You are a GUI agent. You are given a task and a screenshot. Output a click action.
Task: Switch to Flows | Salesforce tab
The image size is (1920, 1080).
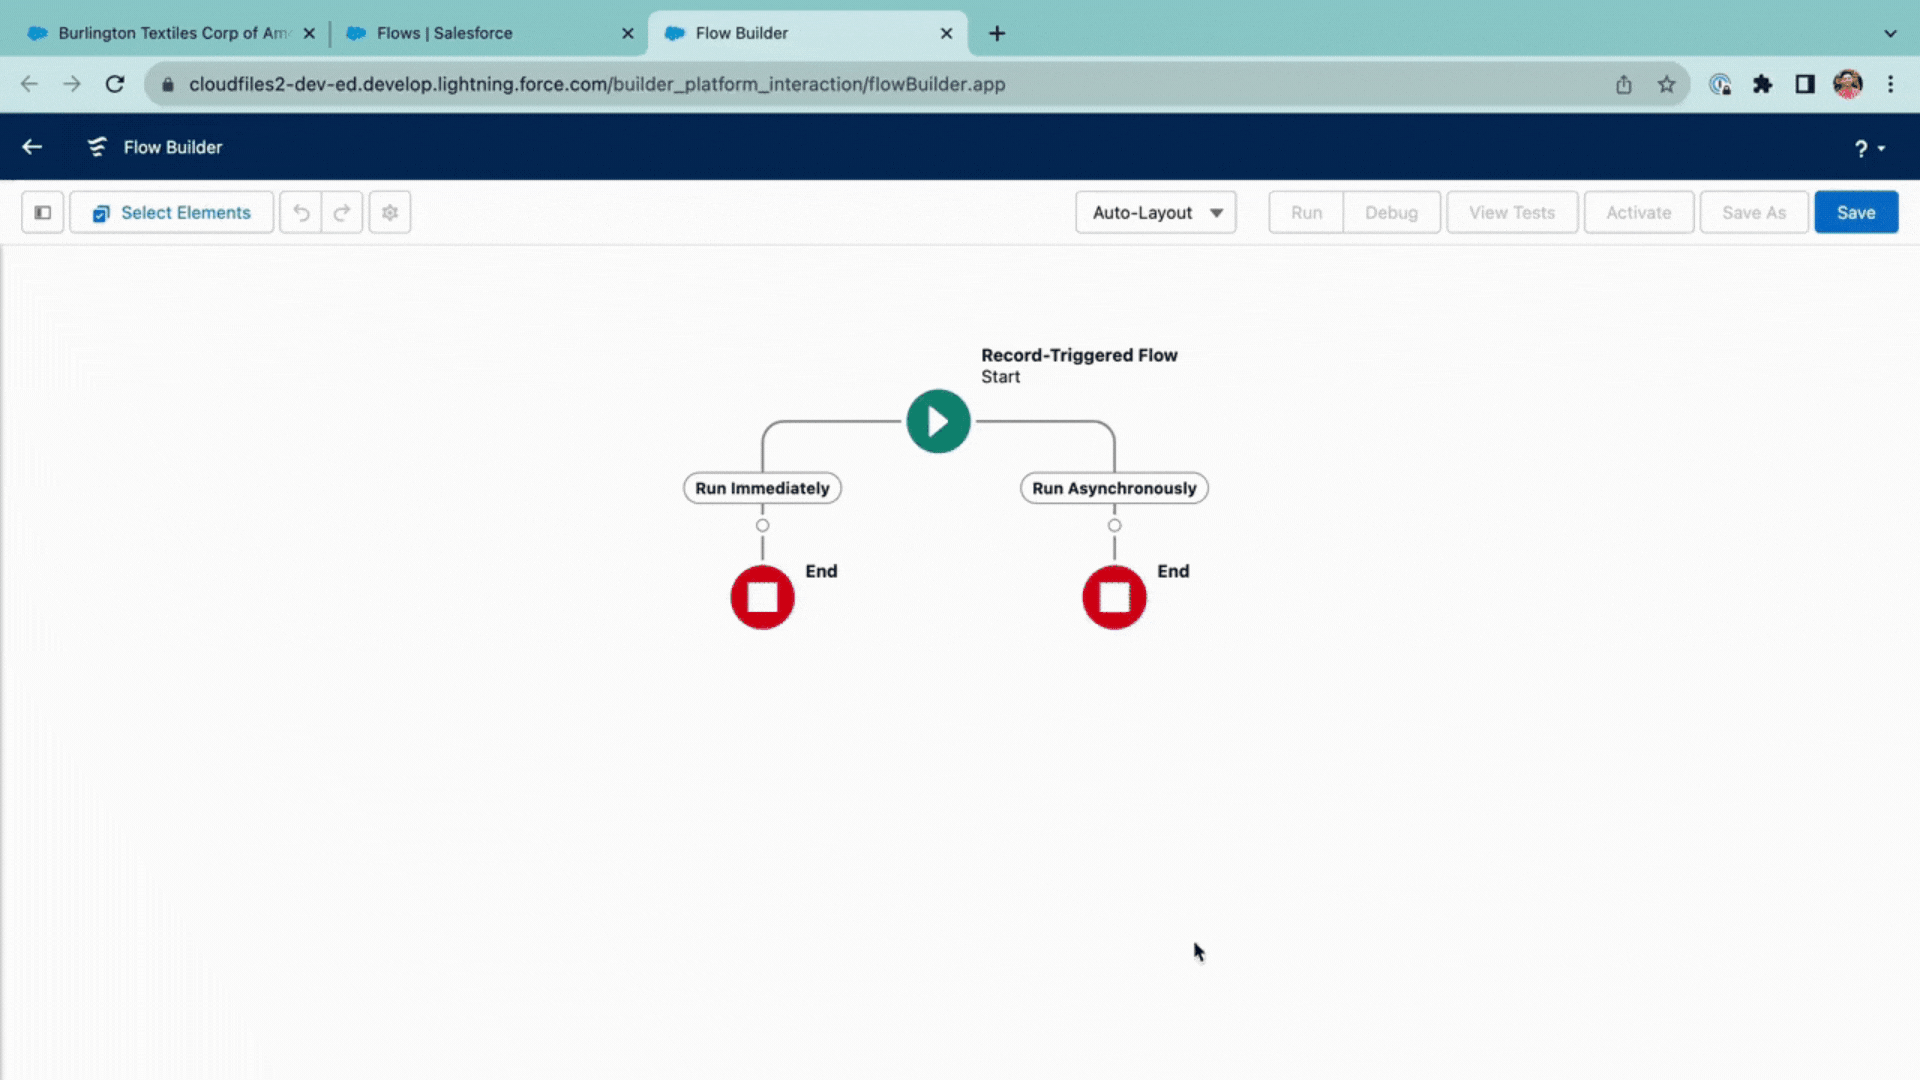click(x=445, y=33)
